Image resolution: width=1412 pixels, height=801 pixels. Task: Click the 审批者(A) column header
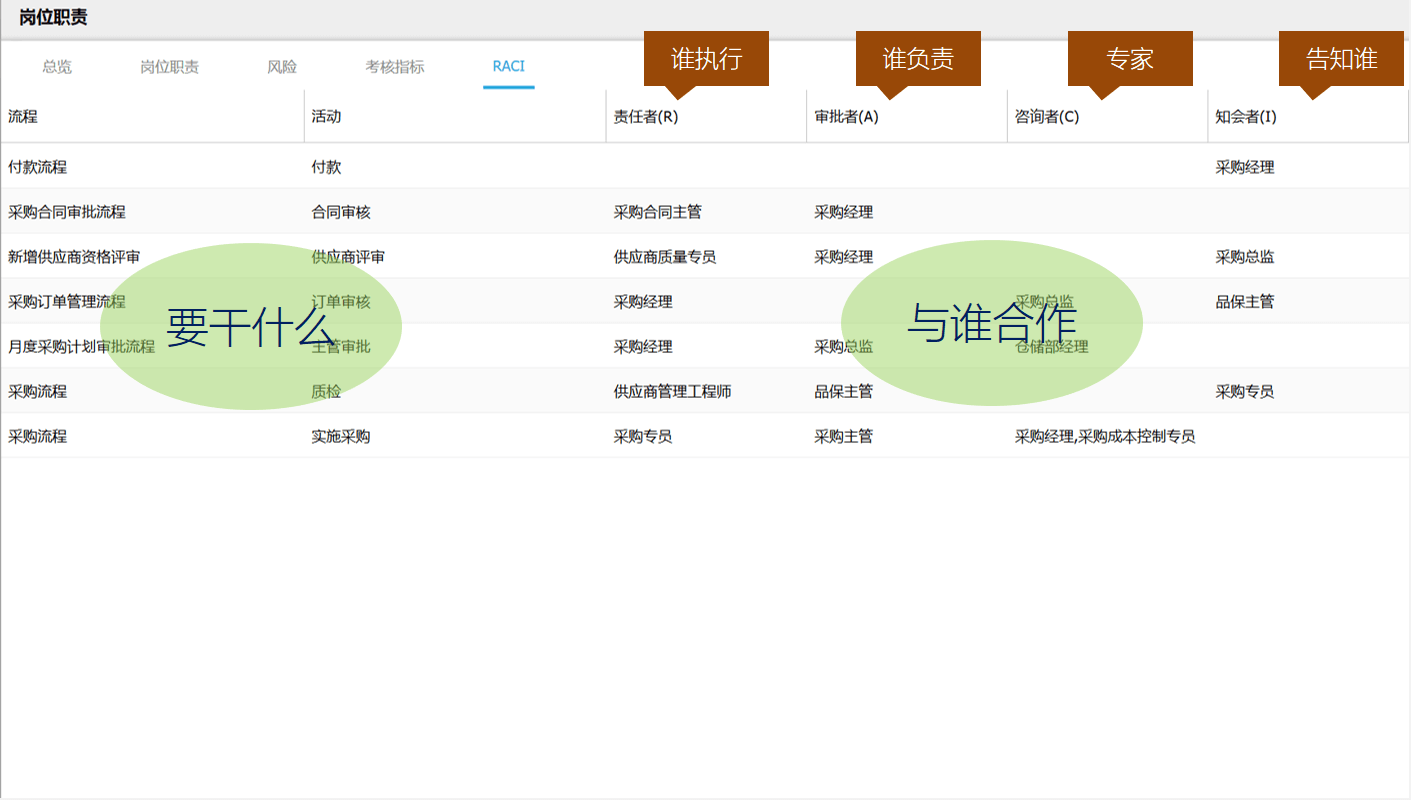click(x=846, y=117)
